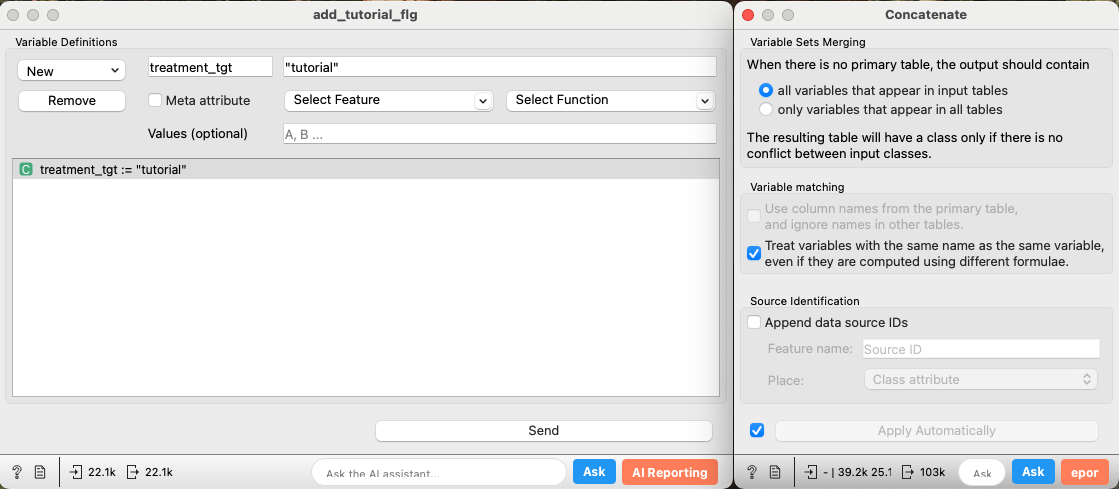
Task: Toggle the Meta attribute checkbox
Action: coord(154,100)
